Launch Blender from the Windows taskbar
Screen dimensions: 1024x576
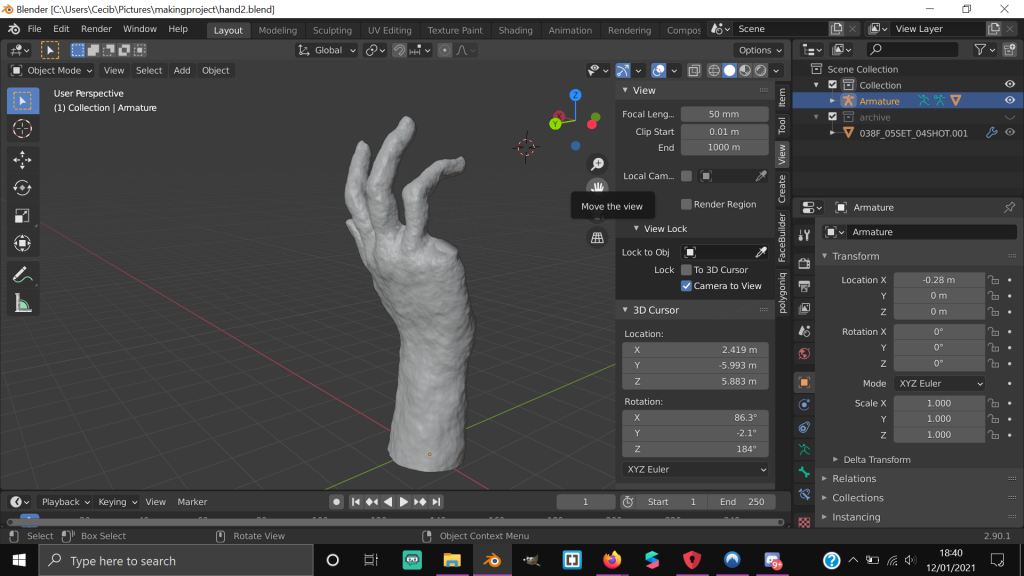pyautogui.click(x=491, y=560)
